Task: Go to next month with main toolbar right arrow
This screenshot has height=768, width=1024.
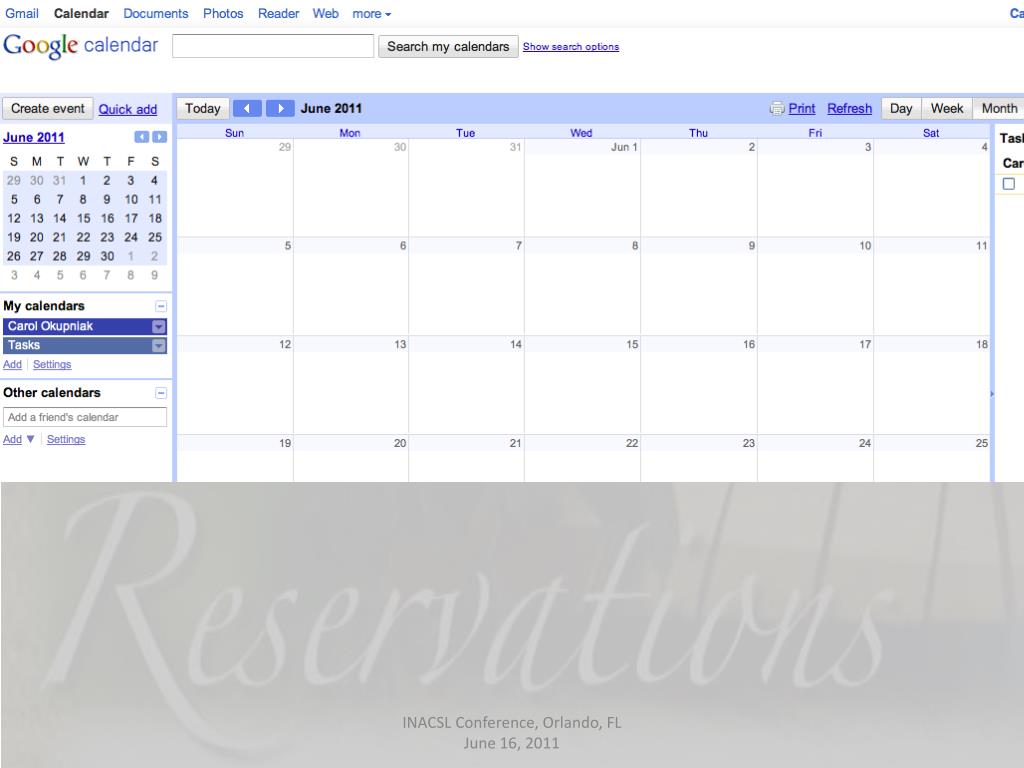Action: point(280,108)
